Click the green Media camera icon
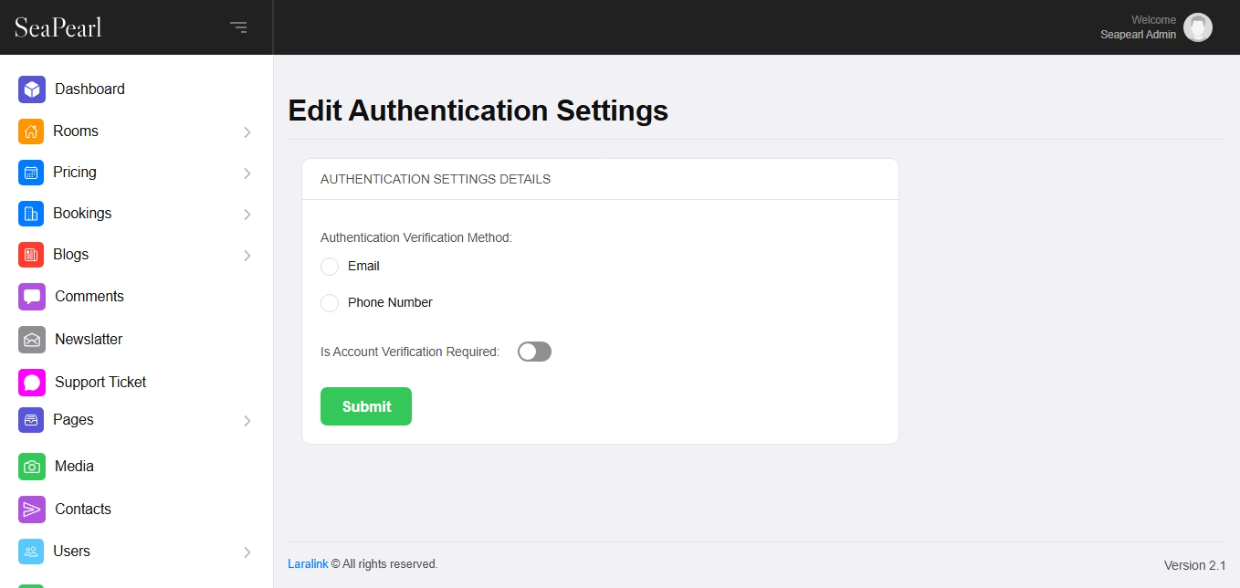This screenshot has width=1240, height=588. (x=32, y=467)
